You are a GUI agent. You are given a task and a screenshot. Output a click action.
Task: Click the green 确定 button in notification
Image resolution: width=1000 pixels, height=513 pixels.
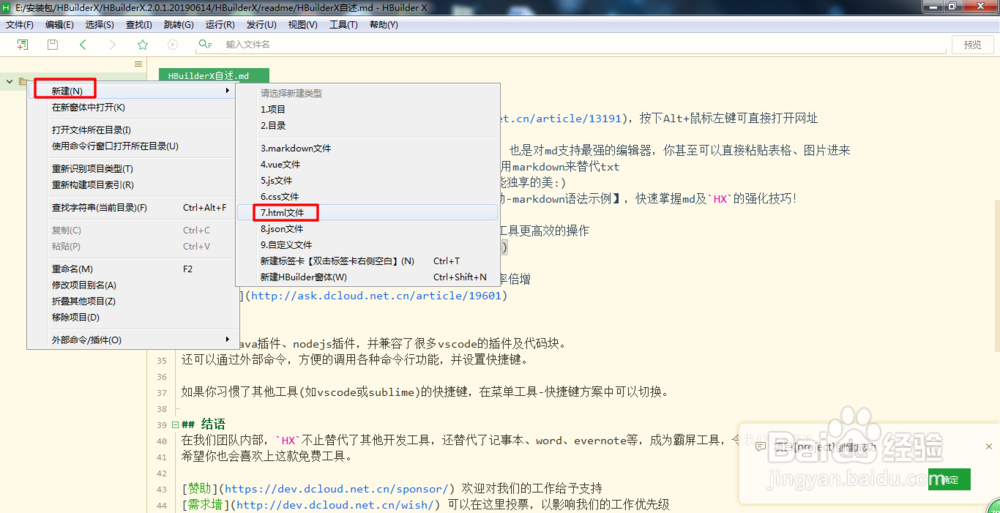click(950, 479)
